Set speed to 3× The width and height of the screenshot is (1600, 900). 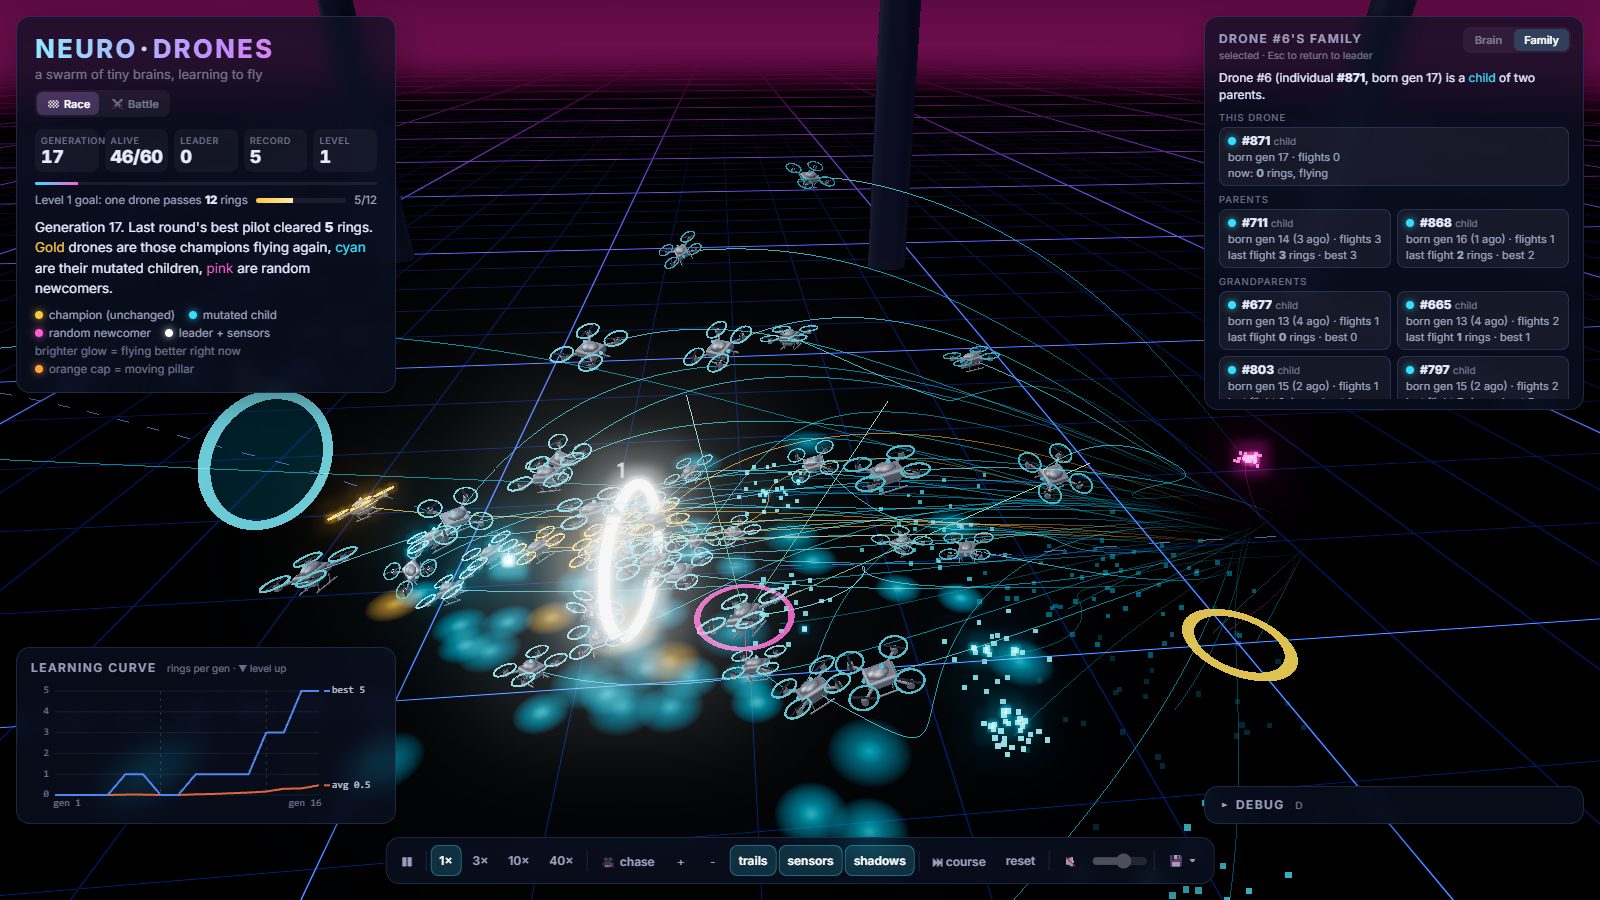480,861
